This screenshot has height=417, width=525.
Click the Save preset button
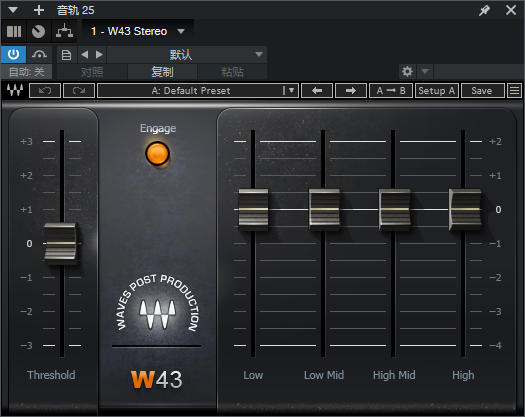[482, 91]
